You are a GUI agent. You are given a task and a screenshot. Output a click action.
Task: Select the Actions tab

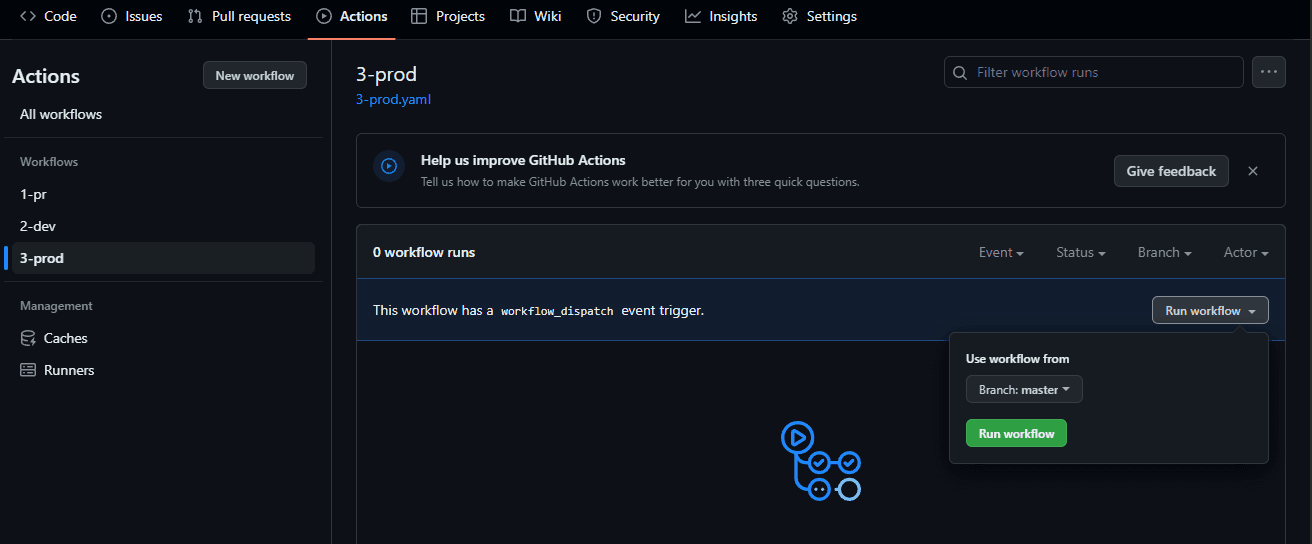pyautogui.click(x=351, y=16)
